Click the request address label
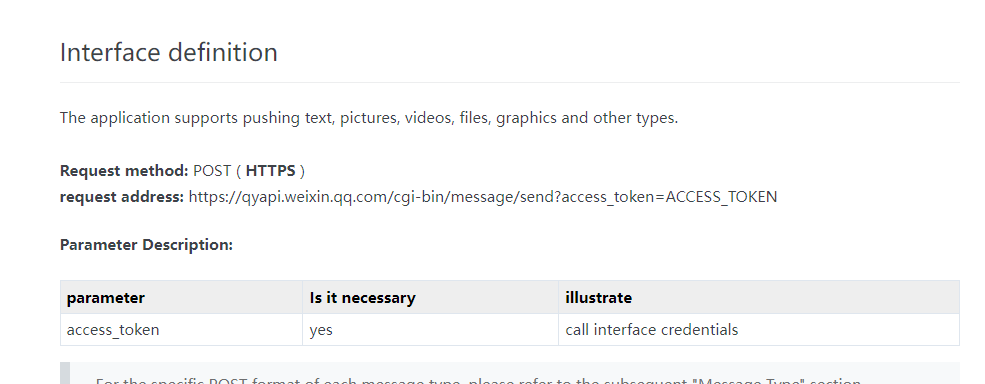Viewport: 985px width, 384px height. [122, 197]
